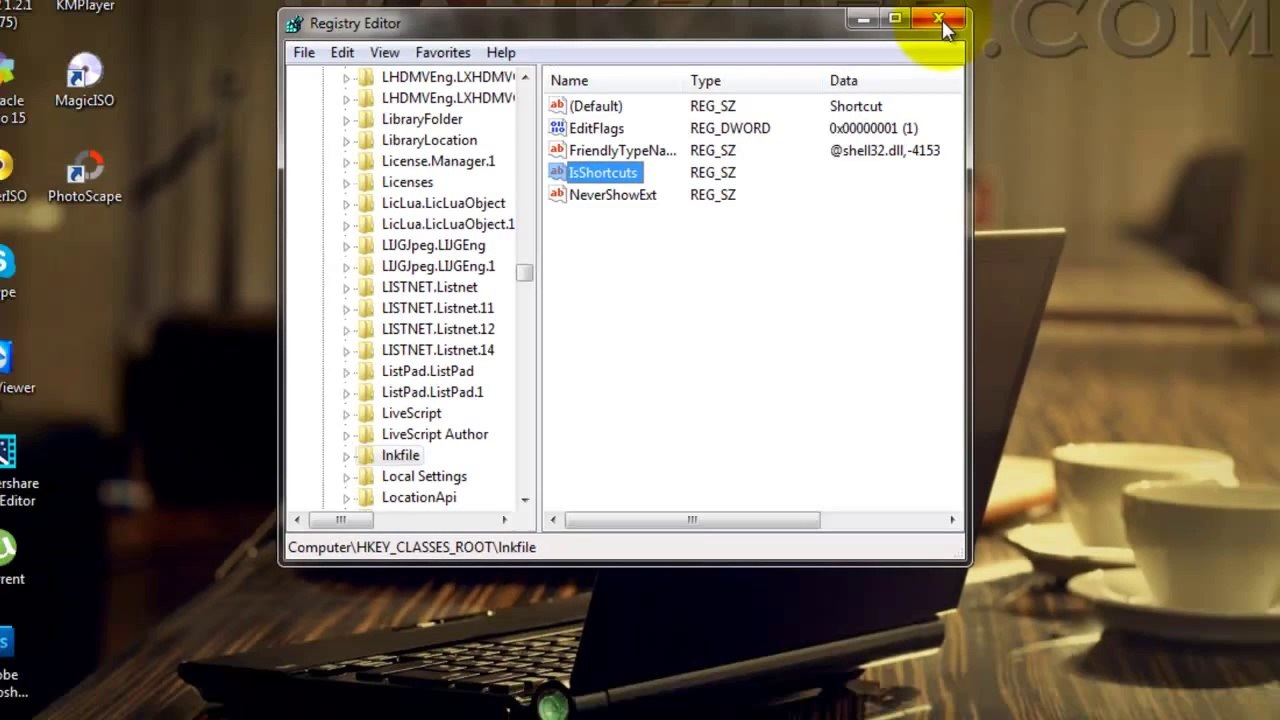
Task: Open MagicISO desktop shortcut
Action: tap(84, 82)
